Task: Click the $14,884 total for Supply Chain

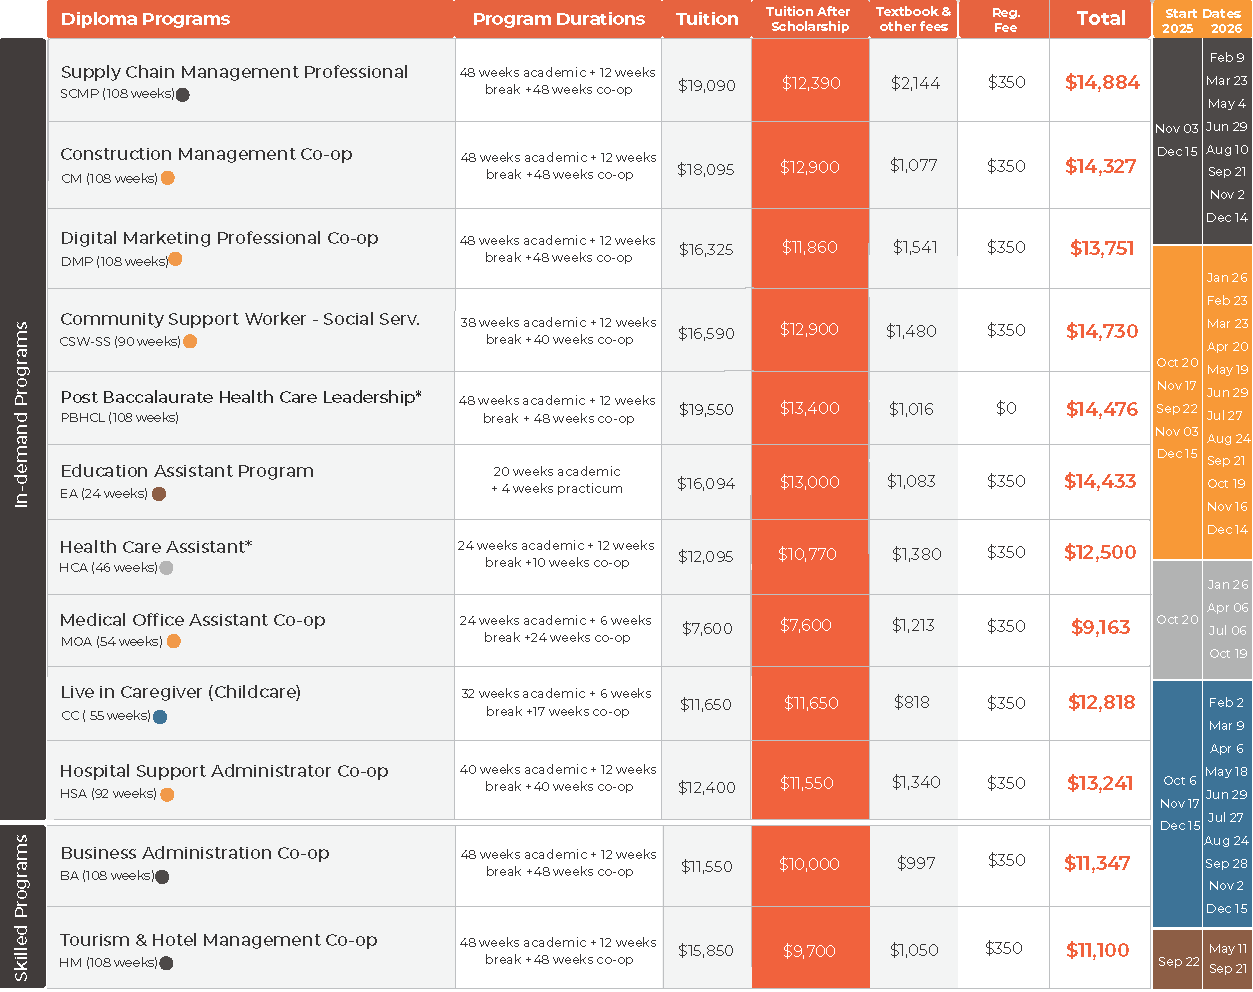Action: pyautogui.click(x=1101, y=83)
